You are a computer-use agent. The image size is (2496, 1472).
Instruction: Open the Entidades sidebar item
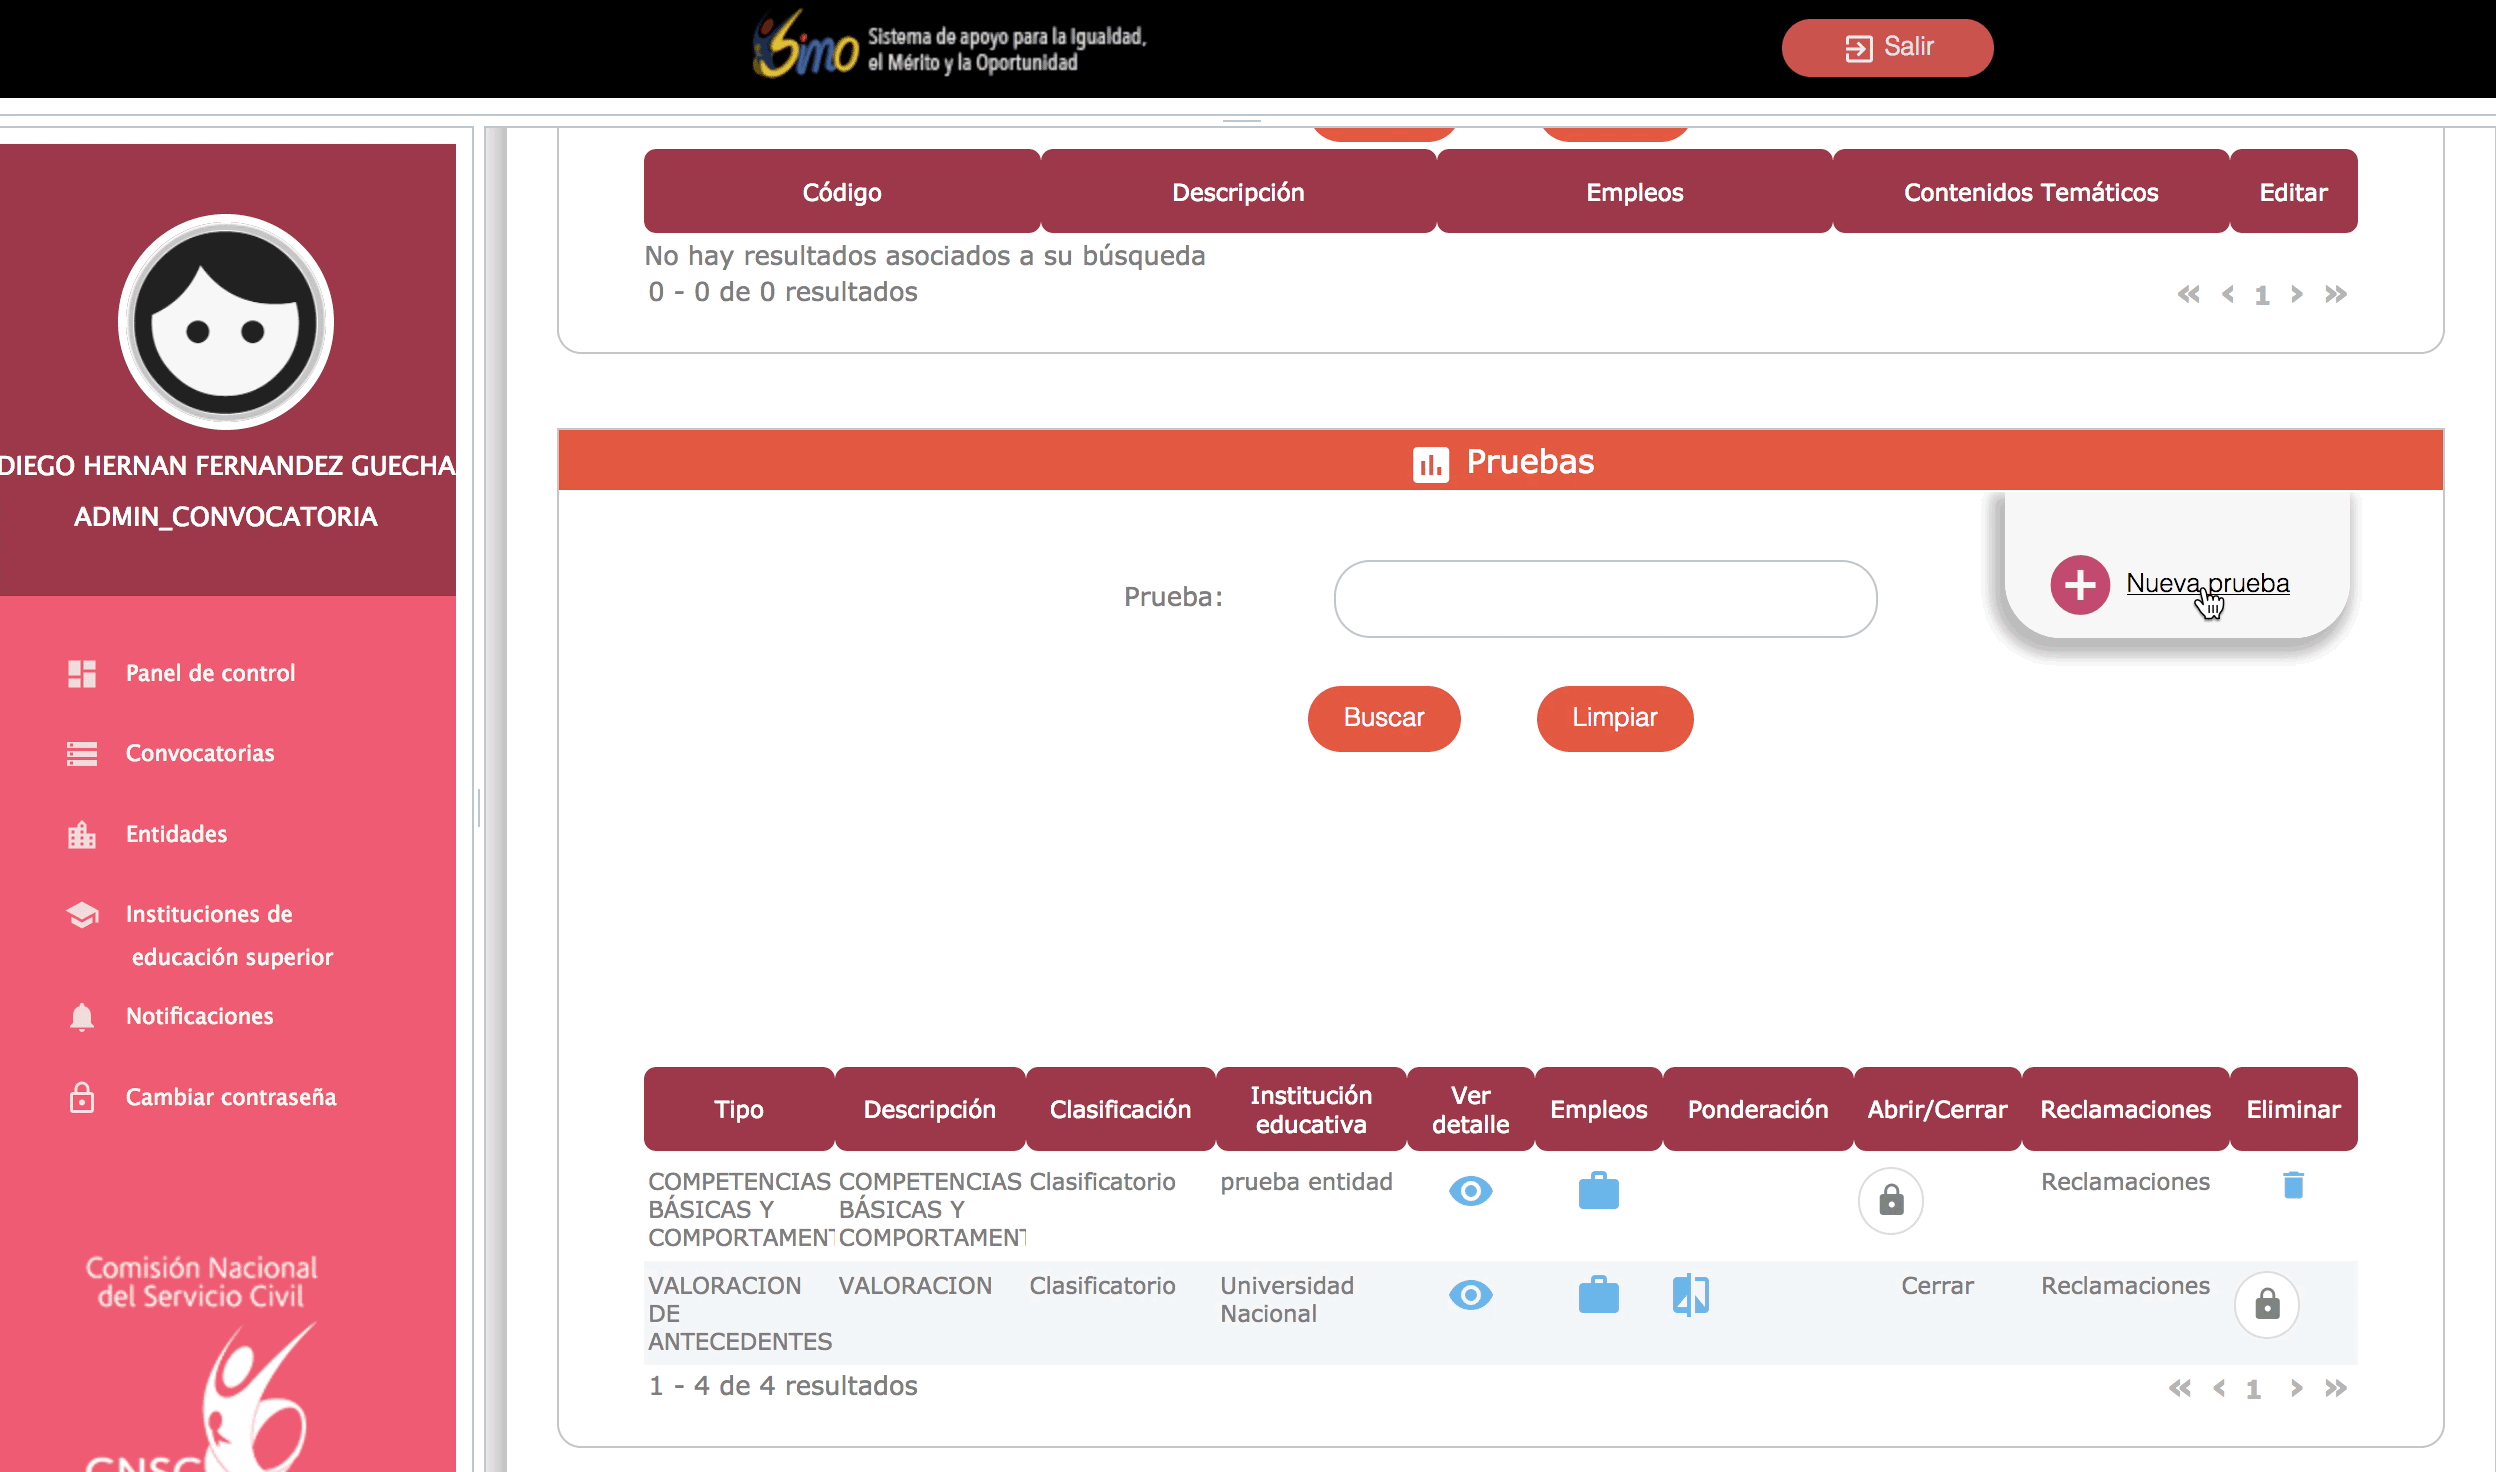pos(176,834)
